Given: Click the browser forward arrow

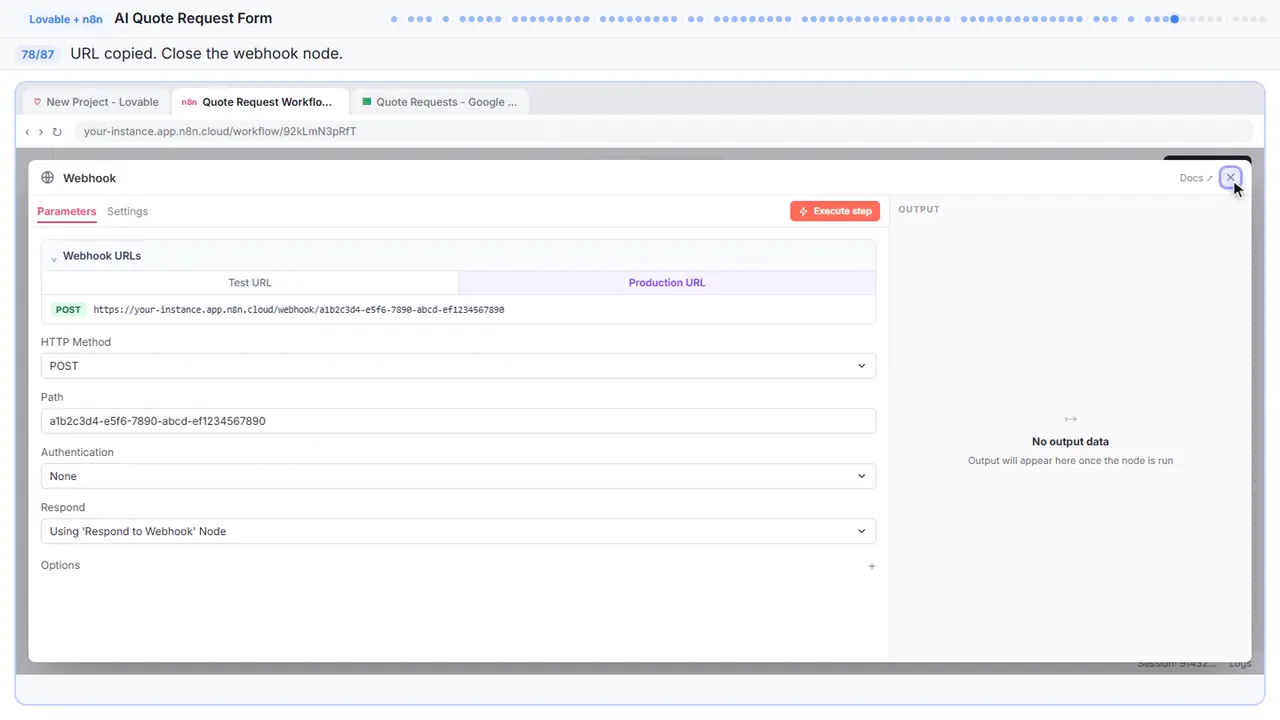Looking at the screenshot, I should [x=41, y=132].
